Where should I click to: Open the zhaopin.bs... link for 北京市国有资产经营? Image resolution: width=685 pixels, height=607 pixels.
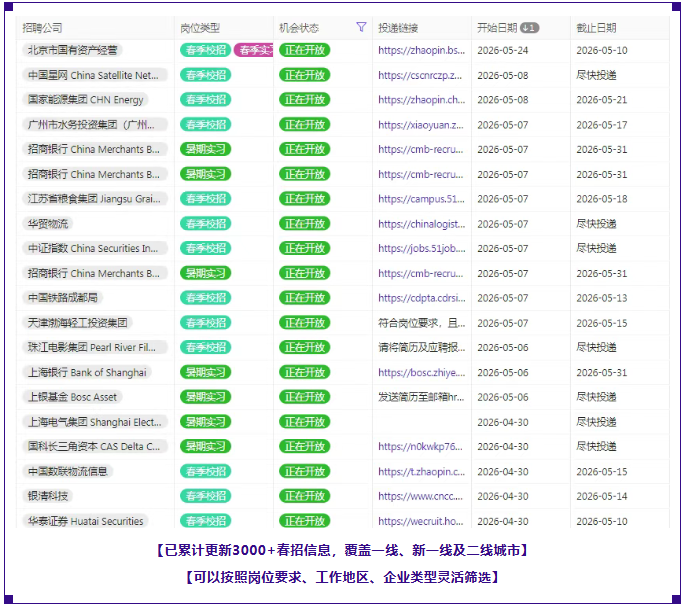tap(422, 50)
